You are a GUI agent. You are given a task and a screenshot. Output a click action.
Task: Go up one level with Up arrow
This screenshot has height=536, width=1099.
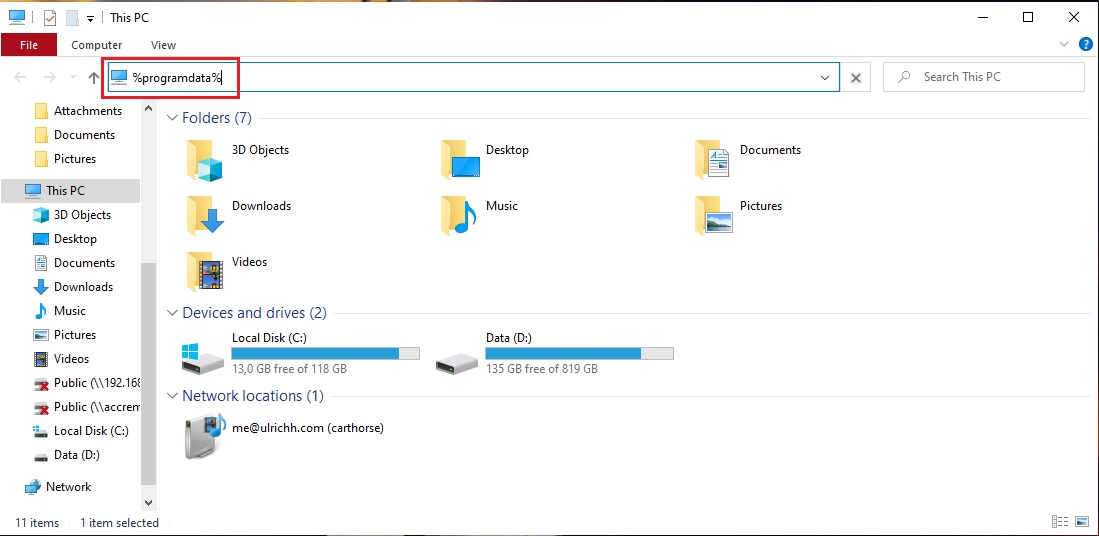(x=94, y=78)
